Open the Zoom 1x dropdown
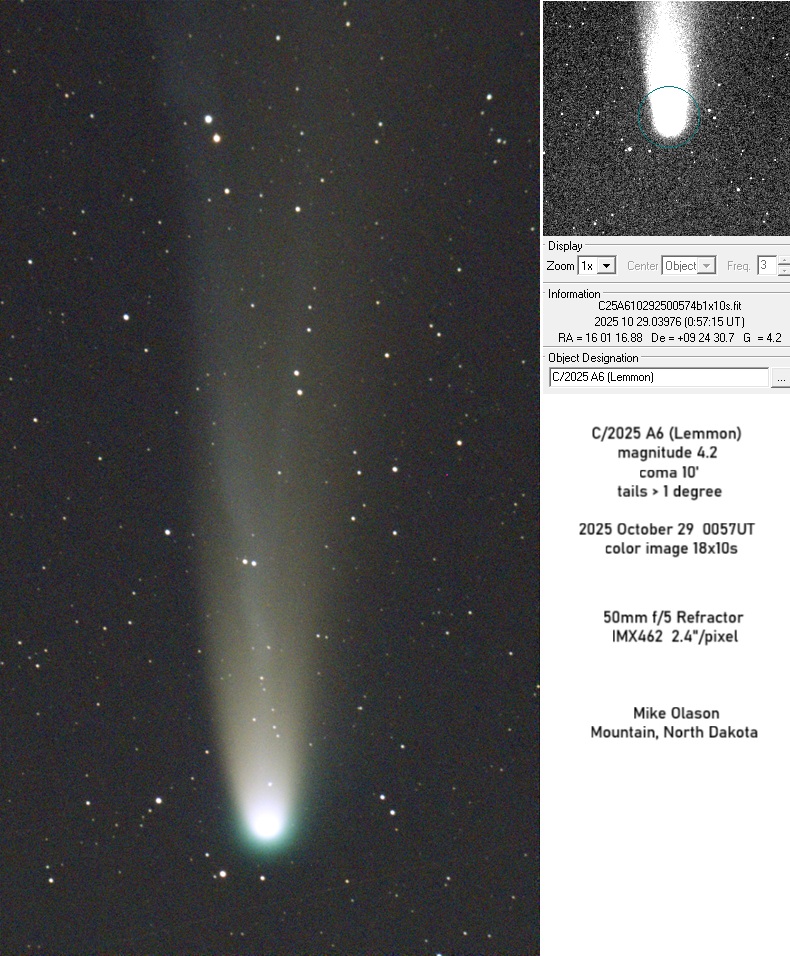 click(606, 266)
